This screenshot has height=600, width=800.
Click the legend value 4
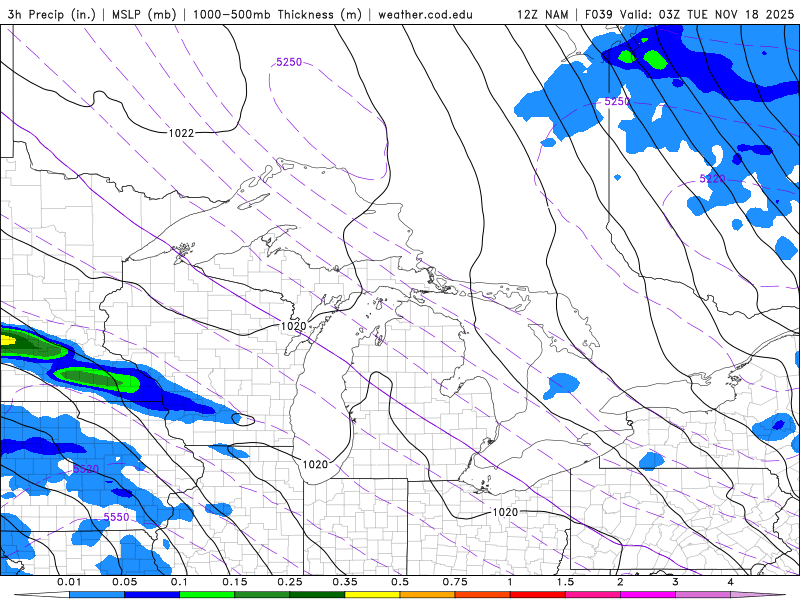coord(731,582)
